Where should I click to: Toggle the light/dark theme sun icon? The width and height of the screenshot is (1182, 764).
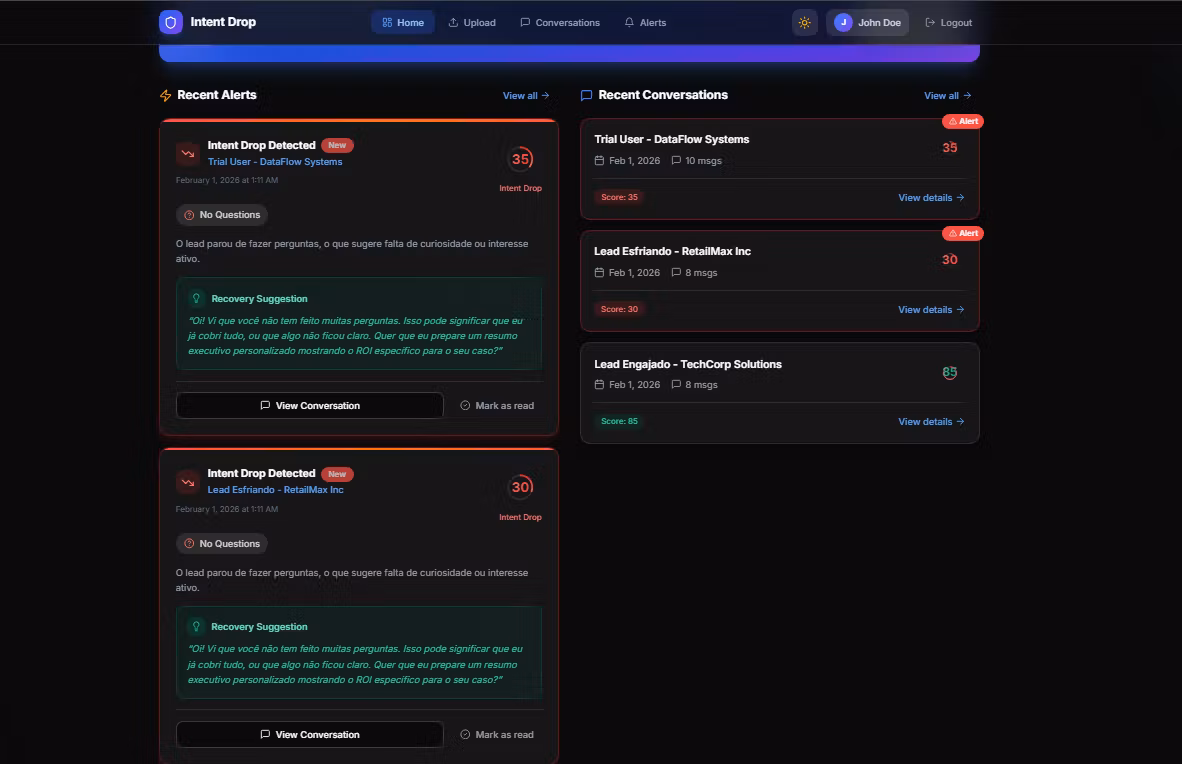pos(804,23)
